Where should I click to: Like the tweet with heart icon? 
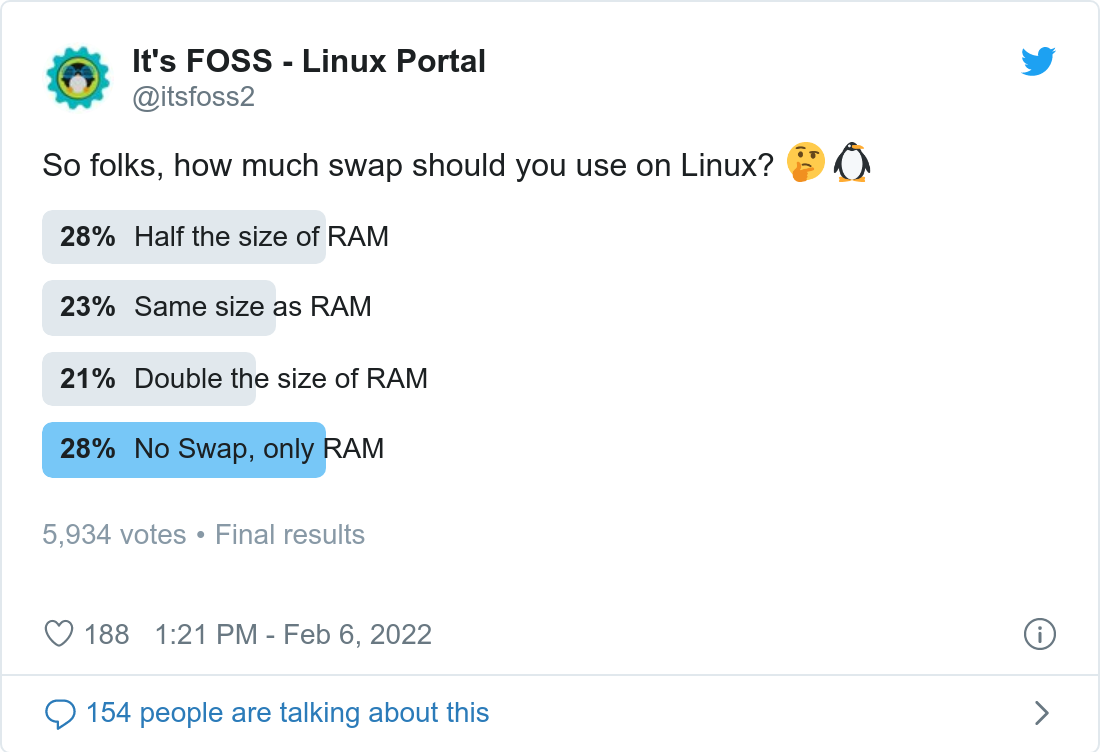(60, 634)
